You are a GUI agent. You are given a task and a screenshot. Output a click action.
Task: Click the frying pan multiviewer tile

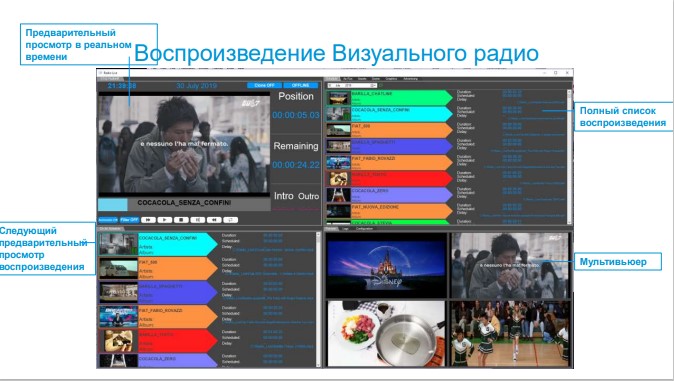[386, 333]
